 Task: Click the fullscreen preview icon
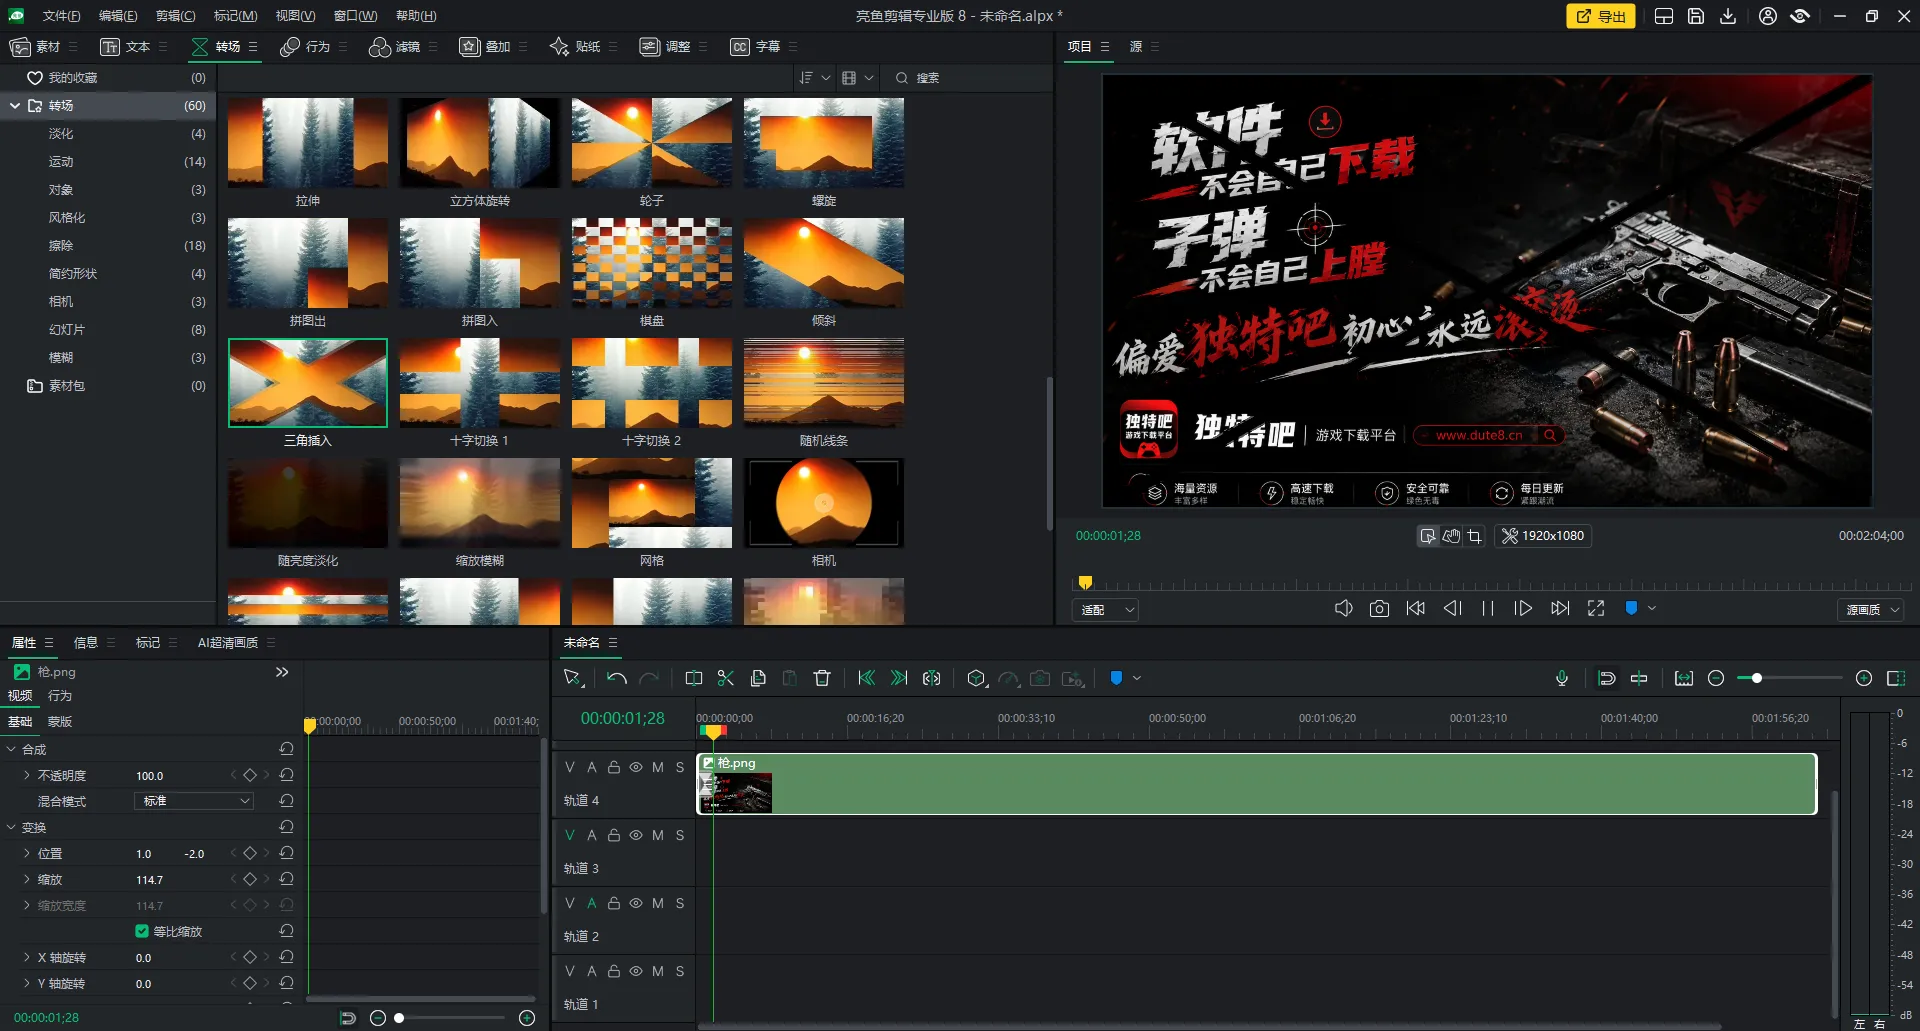(1596, 608)
